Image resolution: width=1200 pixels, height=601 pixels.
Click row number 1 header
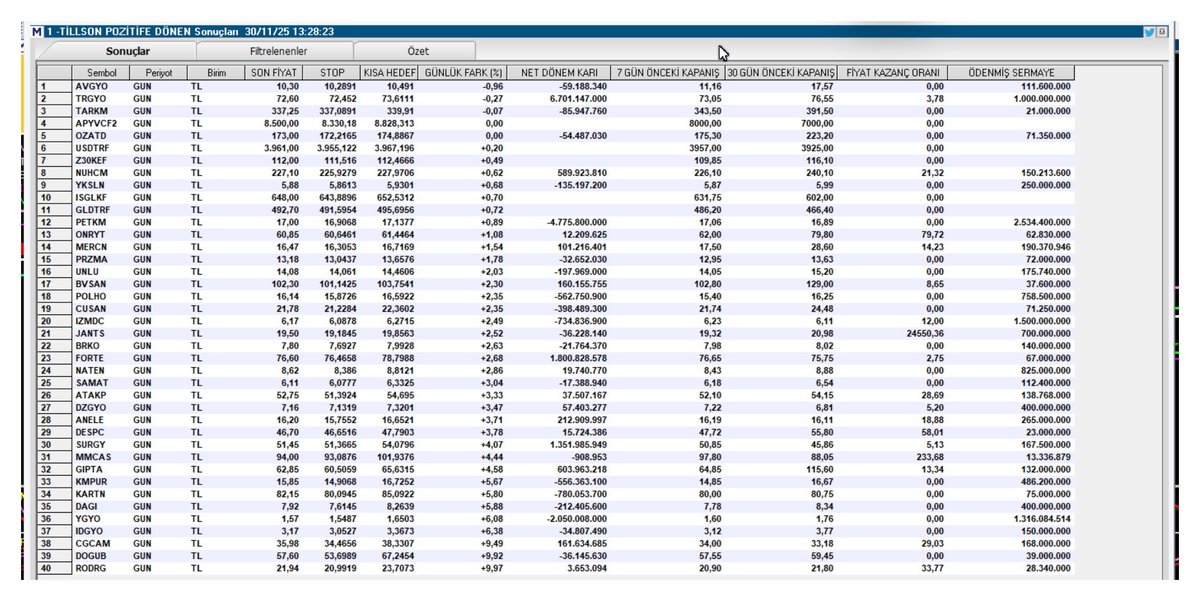(x=55, y=86)
